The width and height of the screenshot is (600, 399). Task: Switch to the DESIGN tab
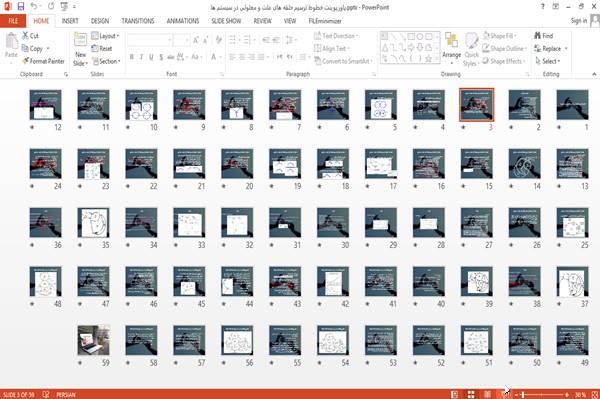coord(100,21)
